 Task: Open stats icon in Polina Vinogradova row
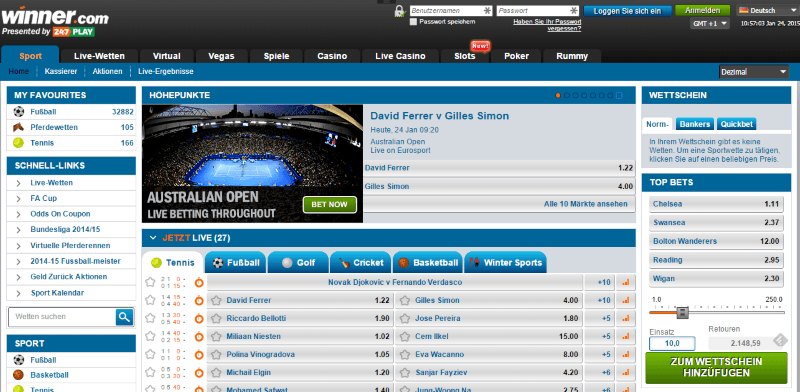pos(626,354)
